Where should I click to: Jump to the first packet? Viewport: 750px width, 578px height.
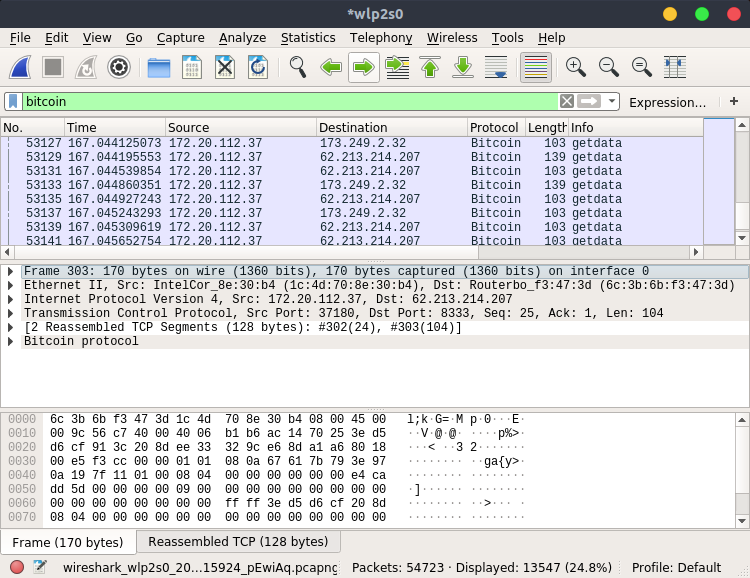430,67
